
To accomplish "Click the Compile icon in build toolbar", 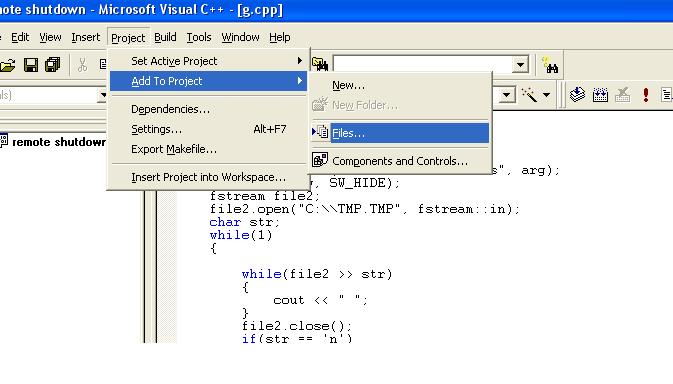I will pyautogui.click(x=578, y=94).
